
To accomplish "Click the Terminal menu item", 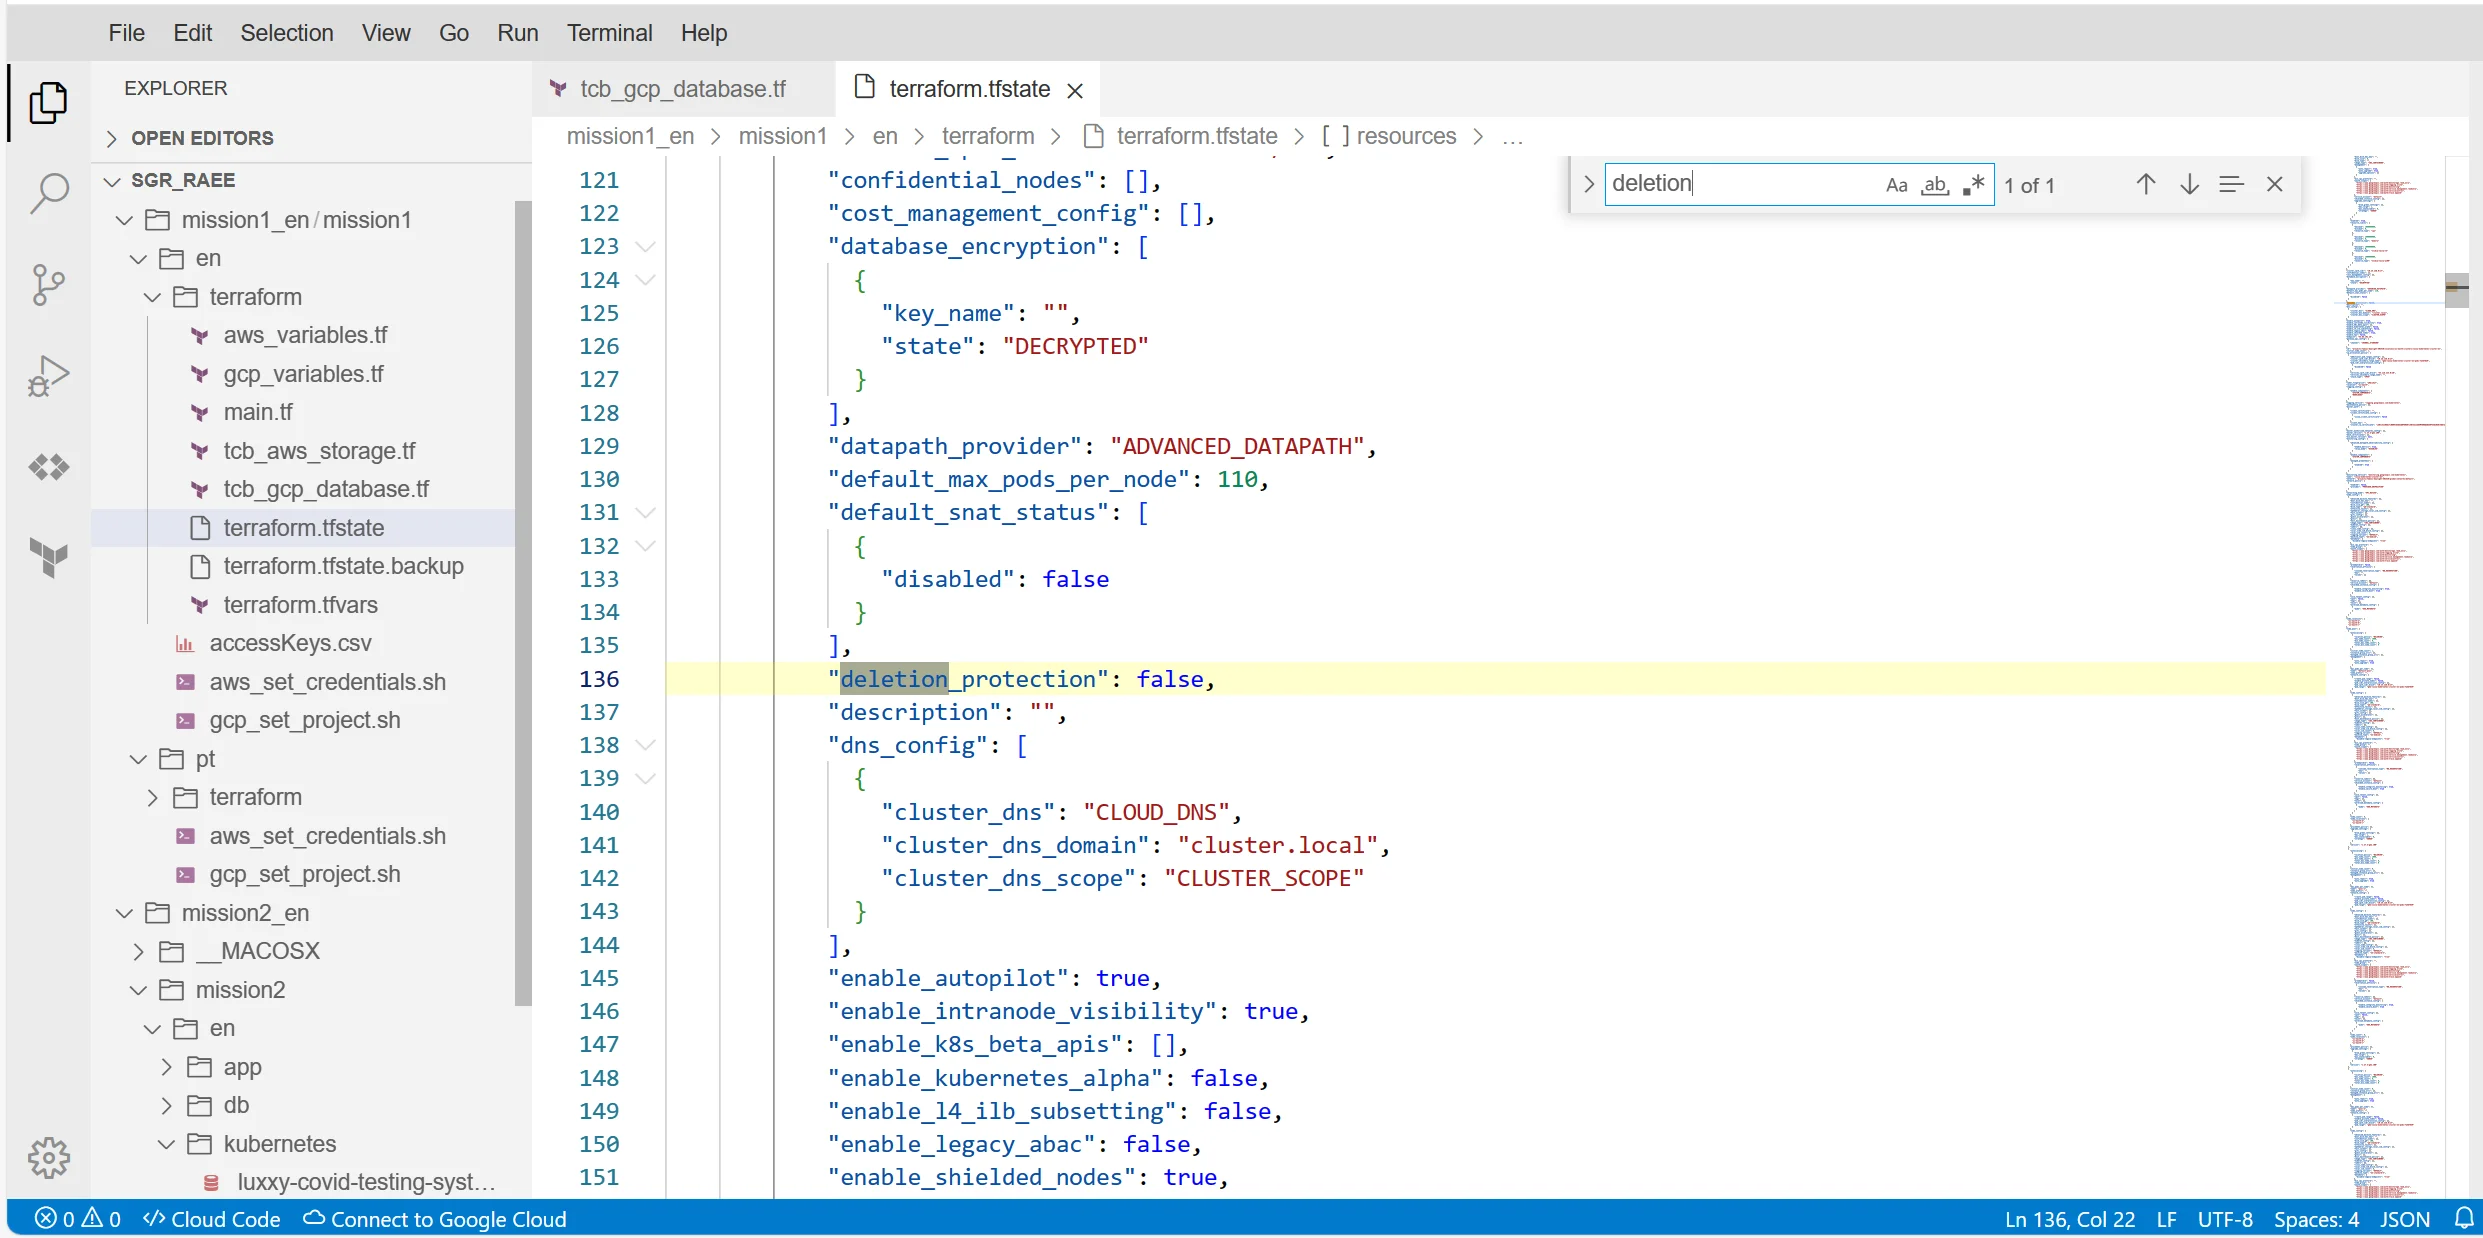I will pyautogui.click(x=610, y=33).
